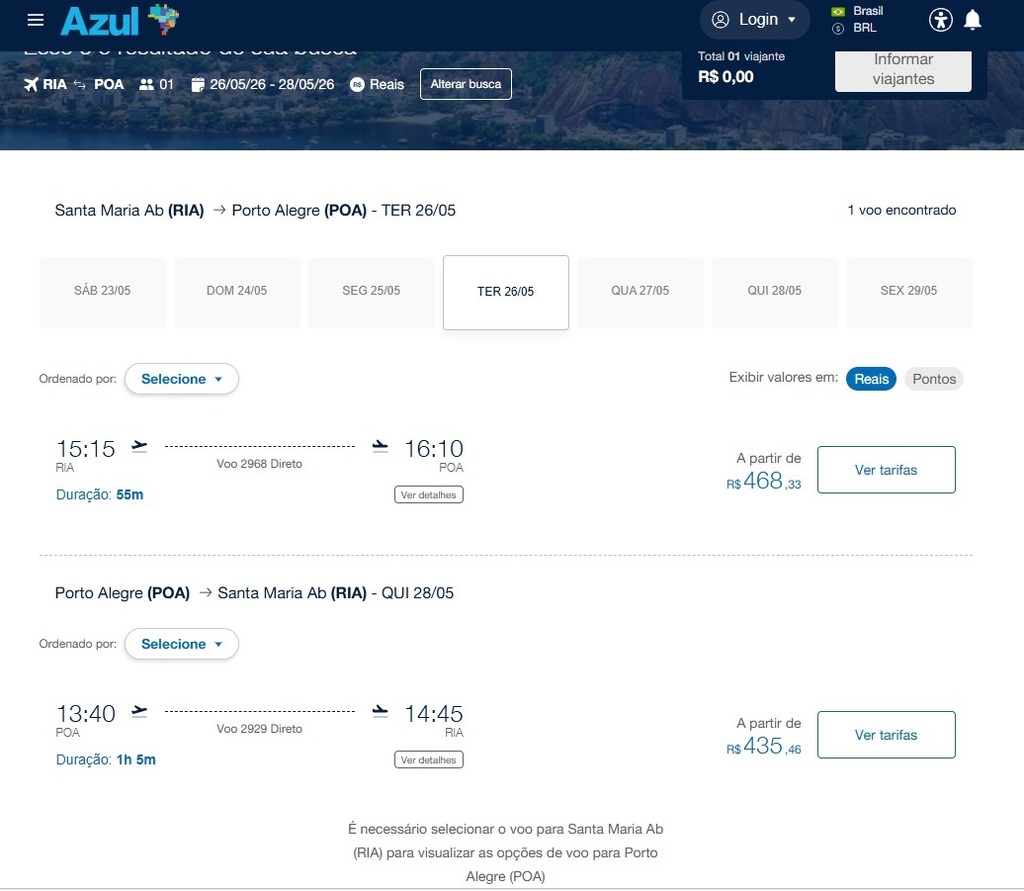Viewport: 1024px width, 891px height.
Task: Click the Brazil flag country icon
Action: click(x=838, y=11)
